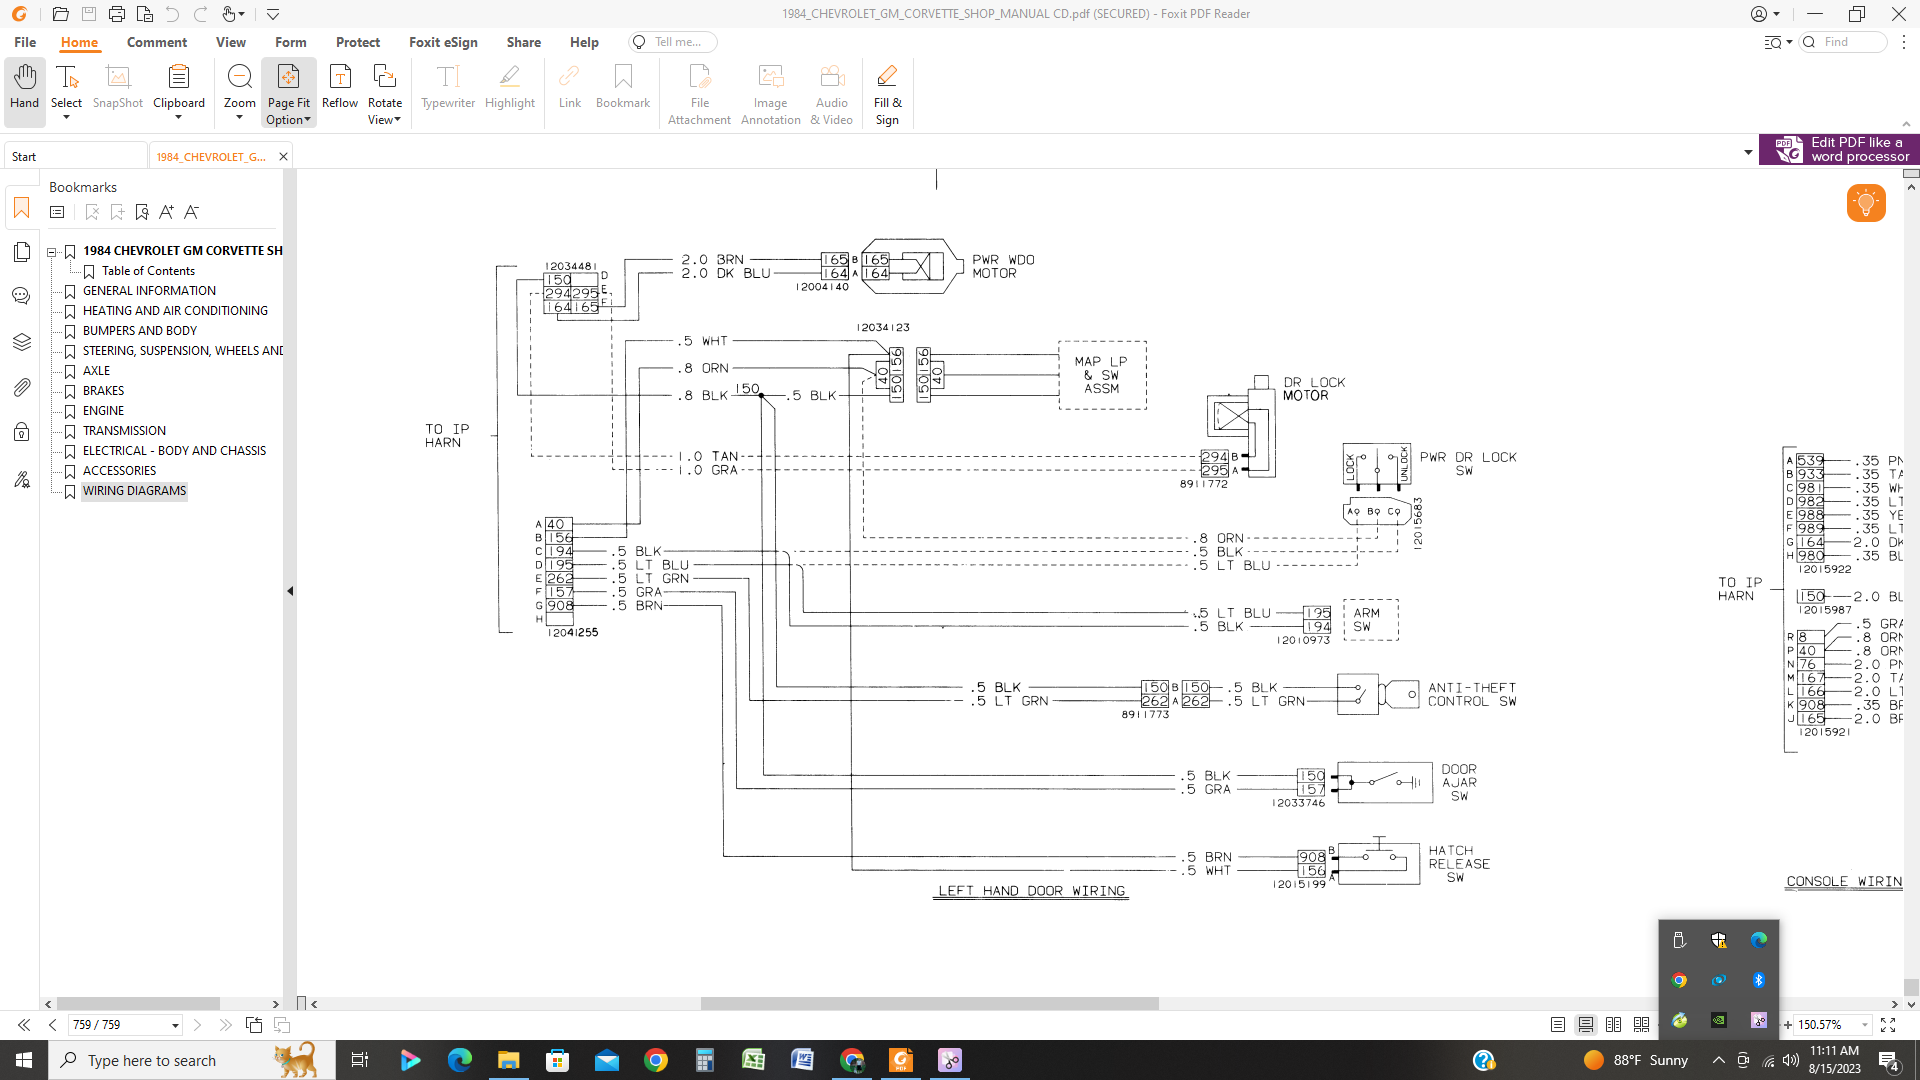Switch to two-page facing view
This screenshot has width=1920, height=1080.
(x=1613, y=1025)
